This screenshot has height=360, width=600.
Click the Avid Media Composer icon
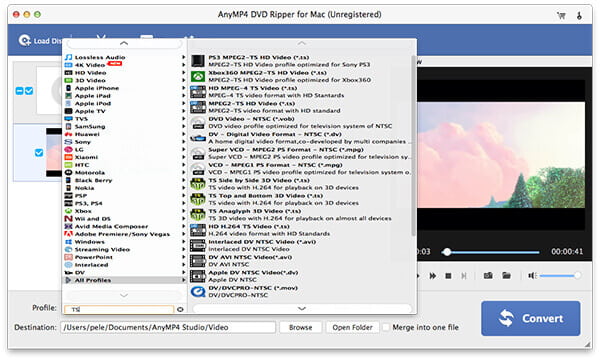point(68,226)
